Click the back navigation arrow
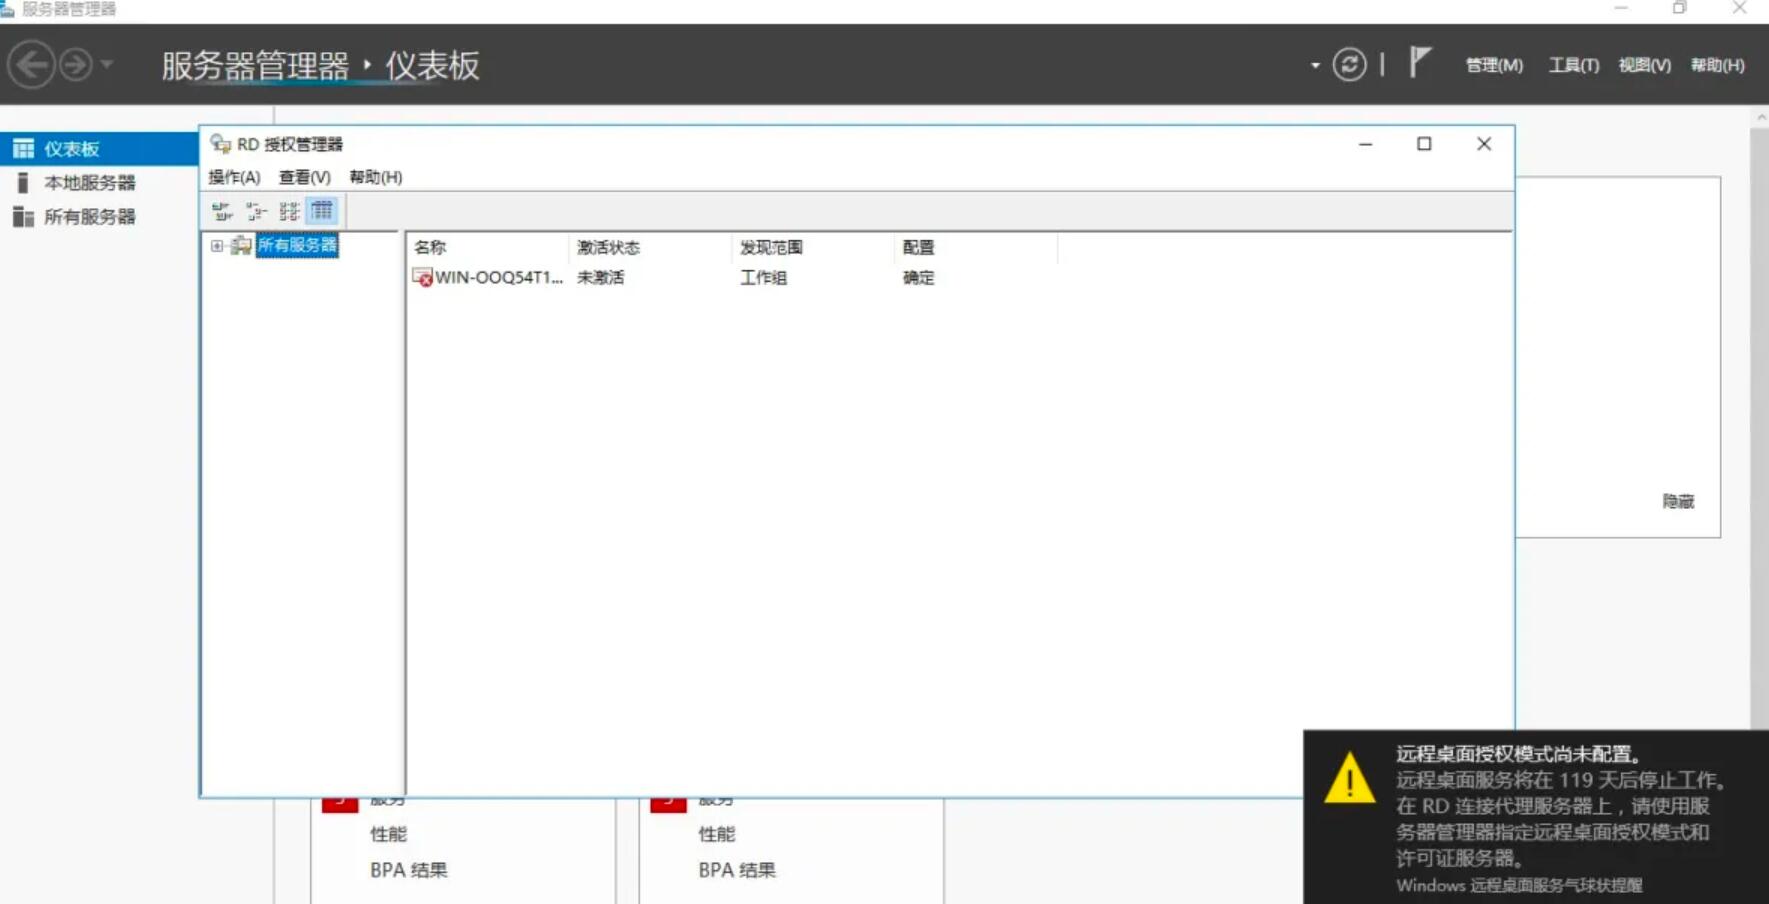This screenshot has width=1769, height=904. 31,66
